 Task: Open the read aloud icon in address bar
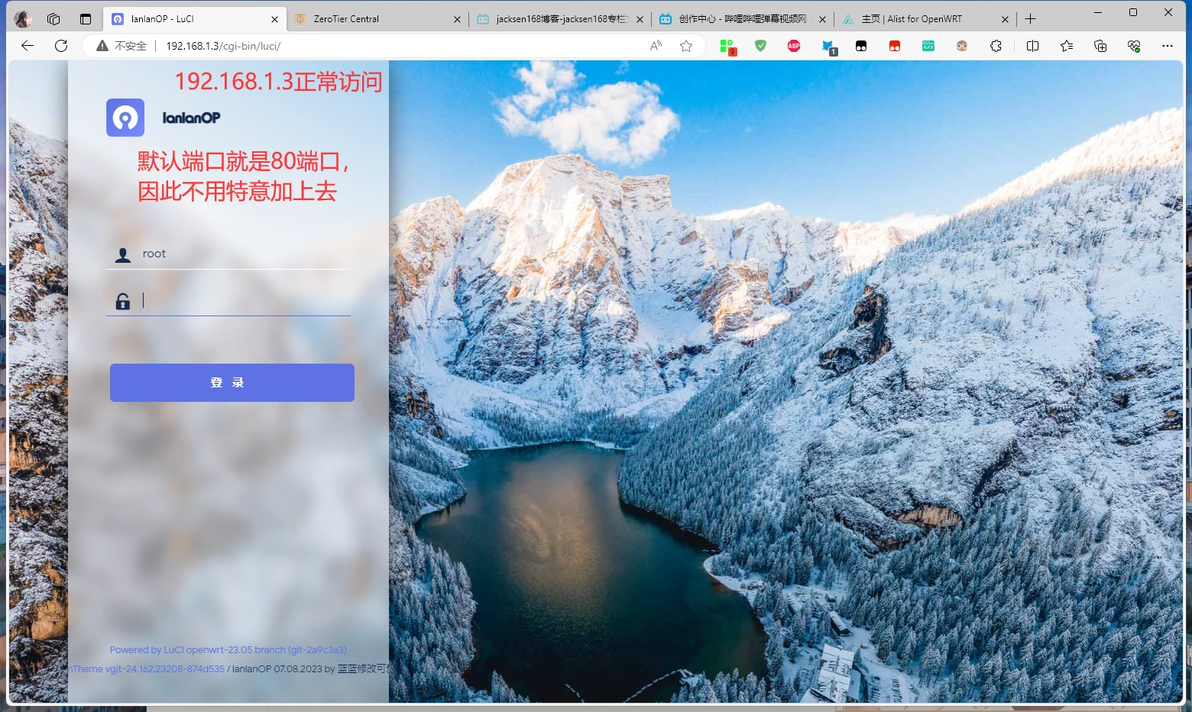click(655, 46)
